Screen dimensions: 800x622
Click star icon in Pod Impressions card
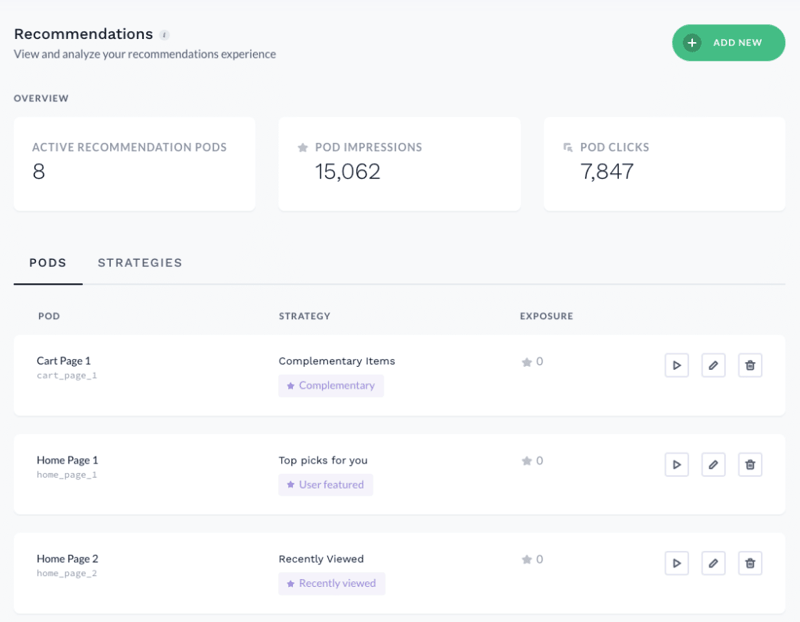tap(303, 147)
